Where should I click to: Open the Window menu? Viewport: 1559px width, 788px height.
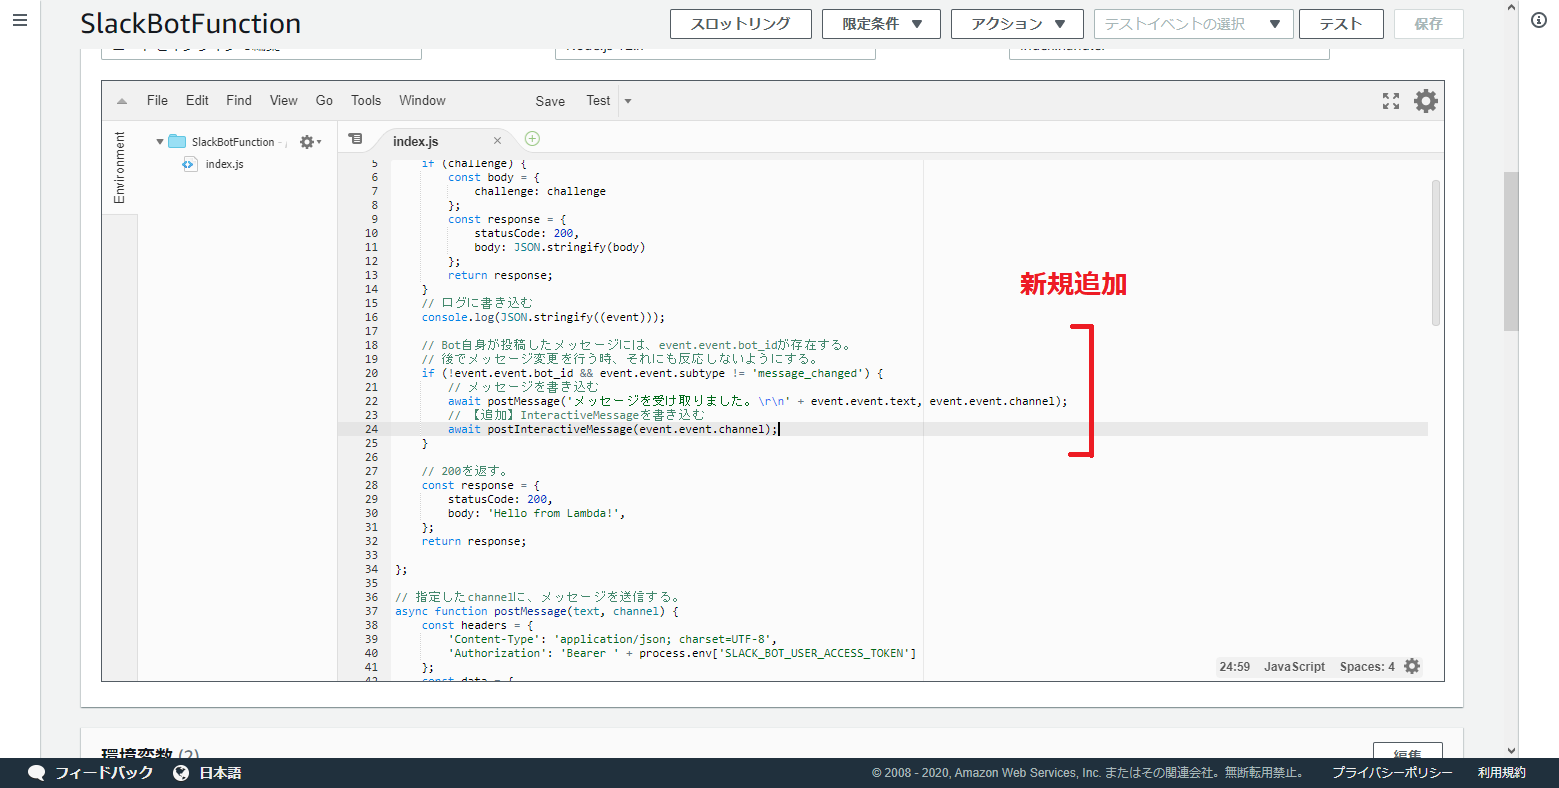pos(422,101)
